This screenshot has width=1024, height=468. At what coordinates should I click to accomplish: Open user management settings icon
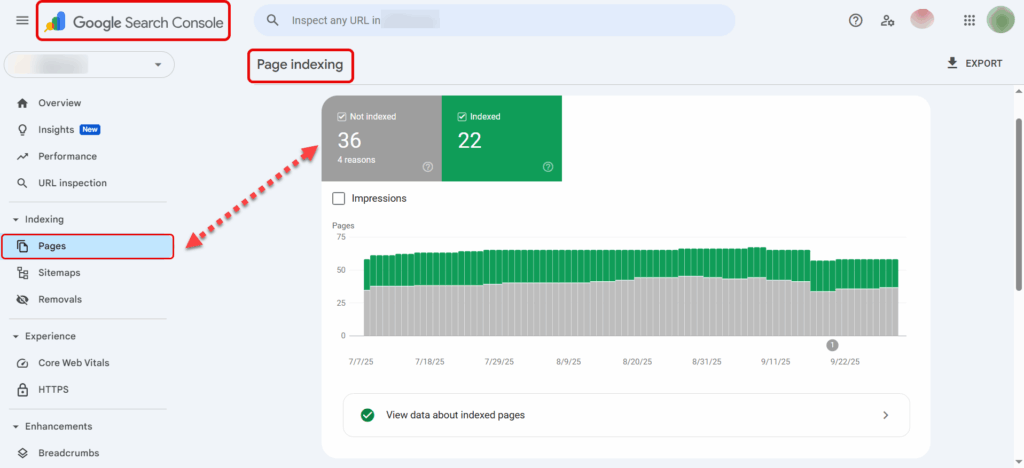887,20
